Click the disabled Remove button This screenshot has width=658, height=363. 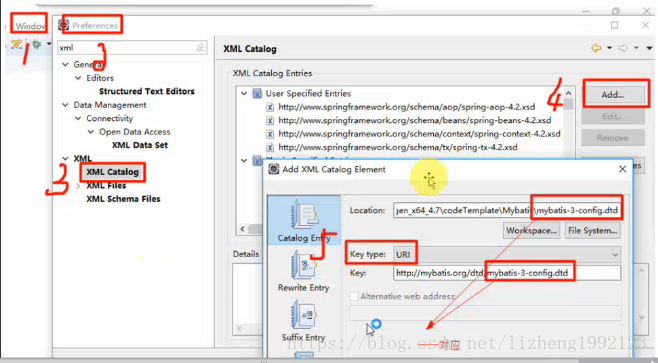pyautogui.click(x=613, y=138)
